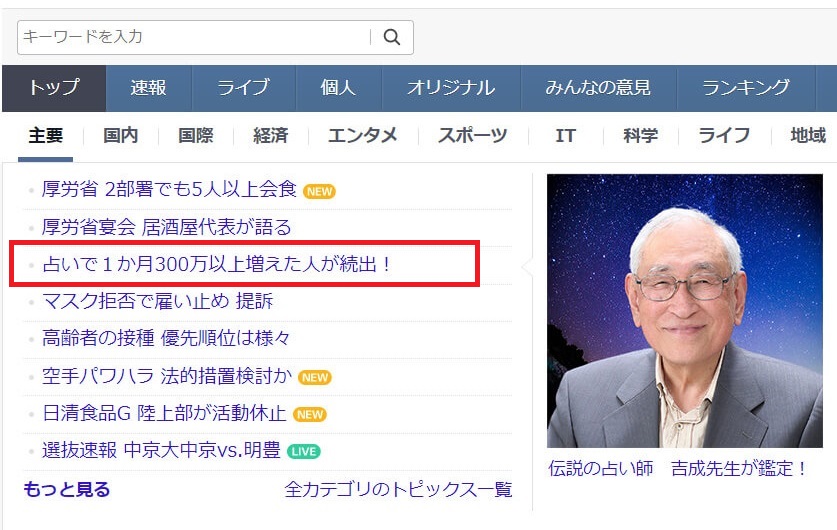Select the 国内 category
This screenshot has width=837, height=530.
pyautogui.click(x=120, y=136)
